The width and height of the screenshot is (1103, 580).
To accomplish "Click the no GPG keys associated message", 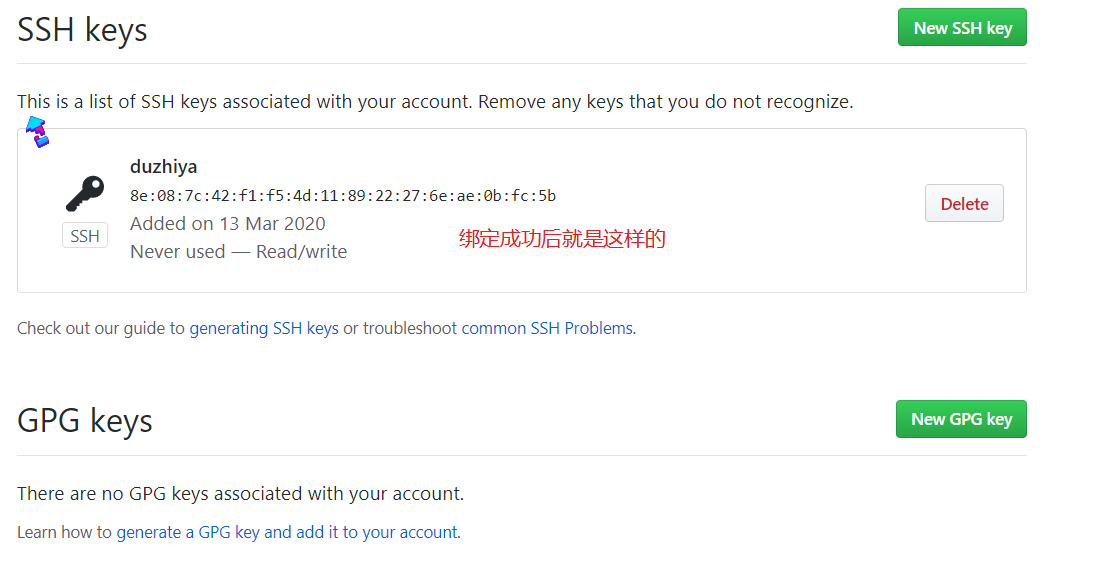I will point(241,494).
